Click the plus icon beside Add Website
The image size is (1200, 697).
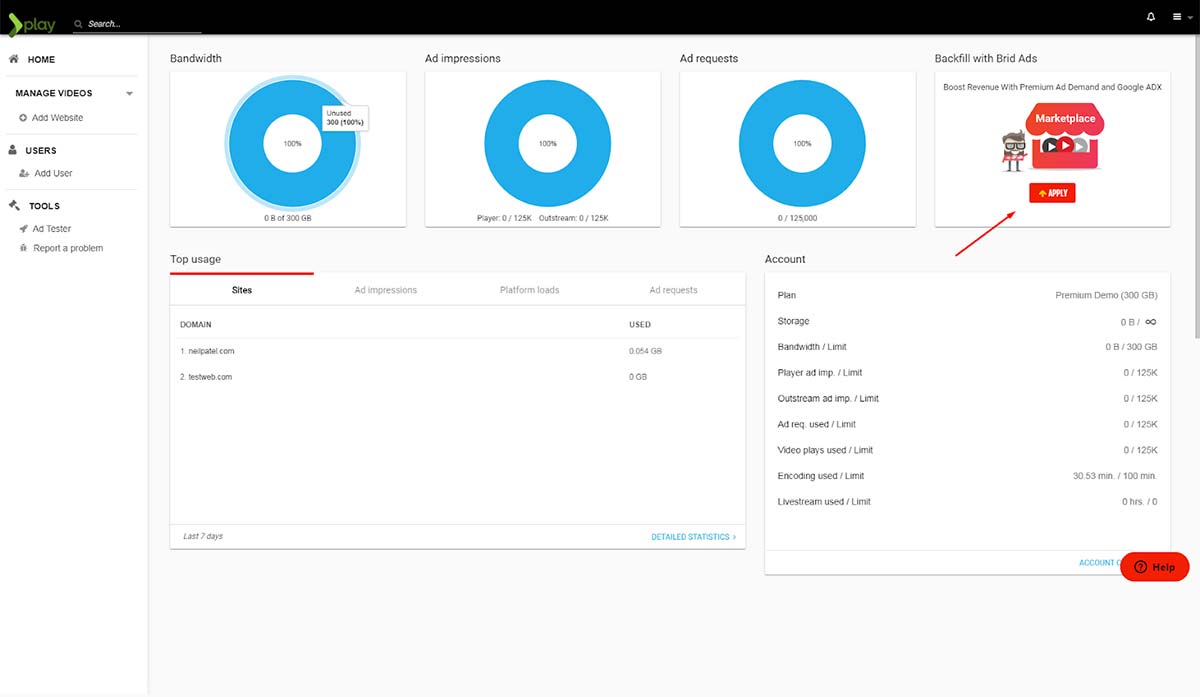pos(23,118)
